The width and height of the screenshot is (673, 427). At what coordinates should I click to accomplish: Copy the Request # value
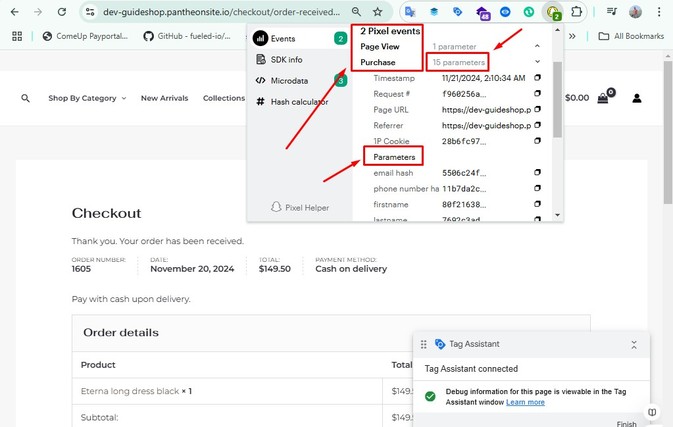(537, 94)
